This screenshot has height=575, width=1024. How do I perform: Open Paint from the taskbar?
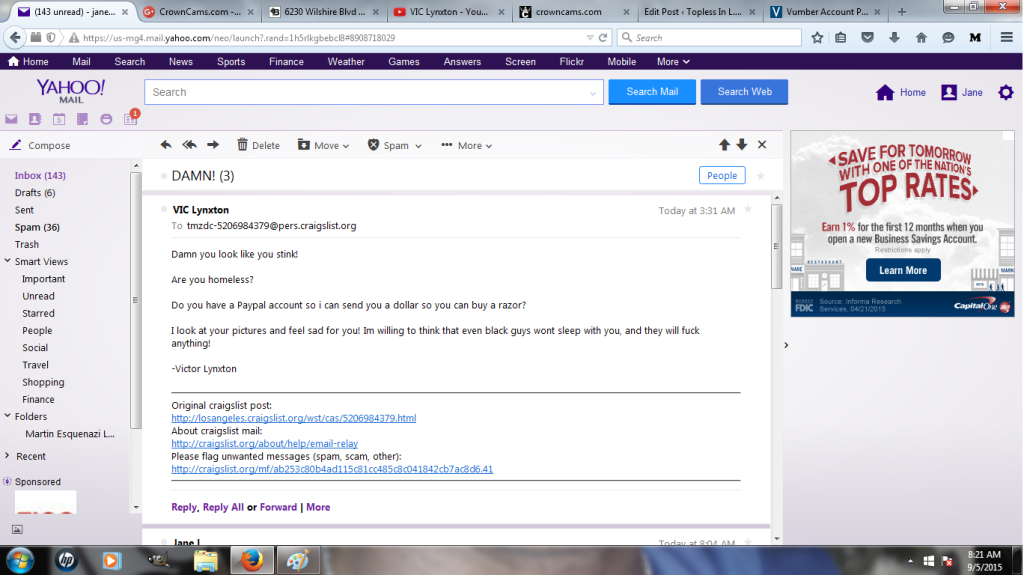coord(298,561)
